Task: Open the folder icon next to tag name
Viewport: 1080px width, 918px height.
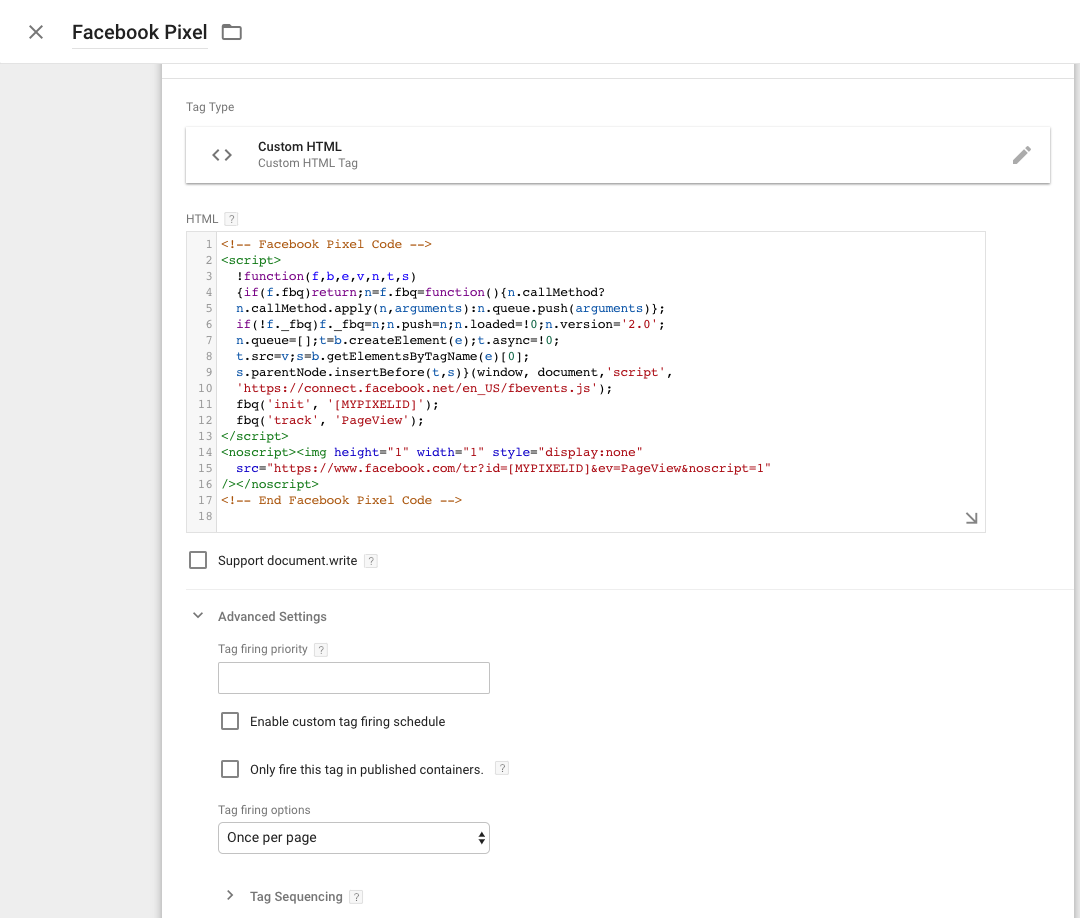Action: 231,32
